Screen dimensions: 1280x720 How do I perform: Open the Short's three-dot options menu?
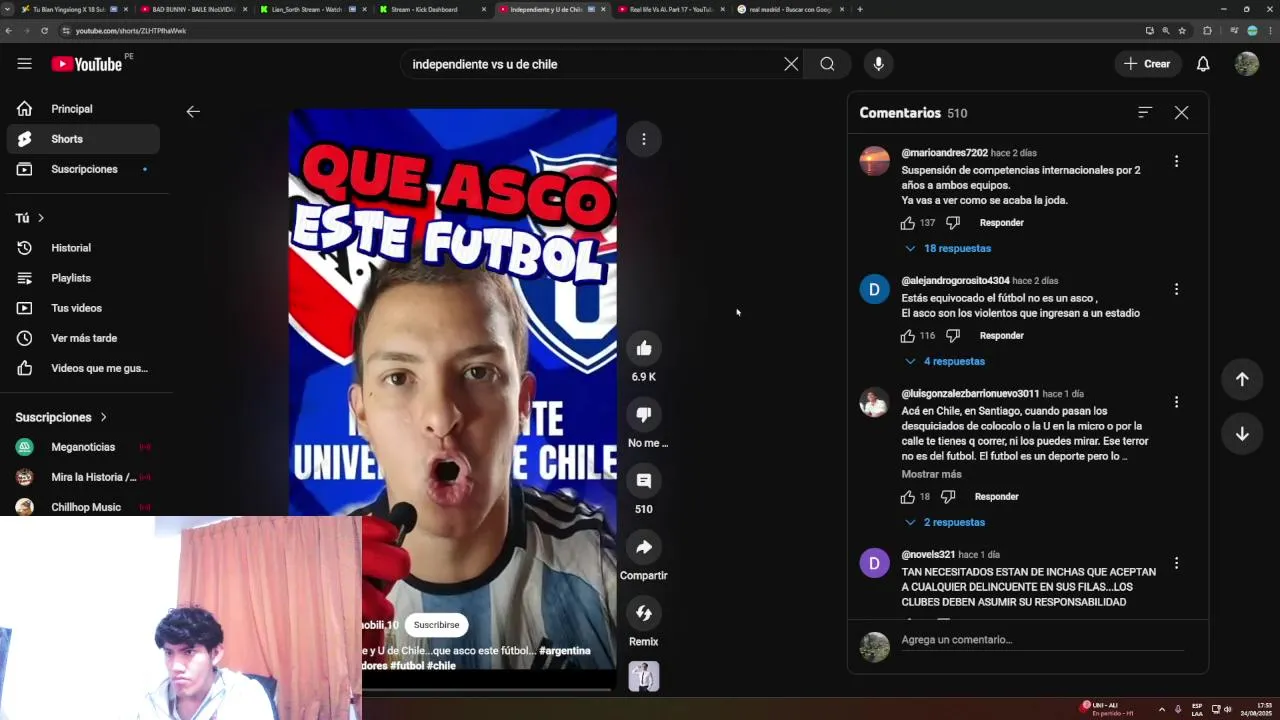pyautogui.click(x=644, y=139)
